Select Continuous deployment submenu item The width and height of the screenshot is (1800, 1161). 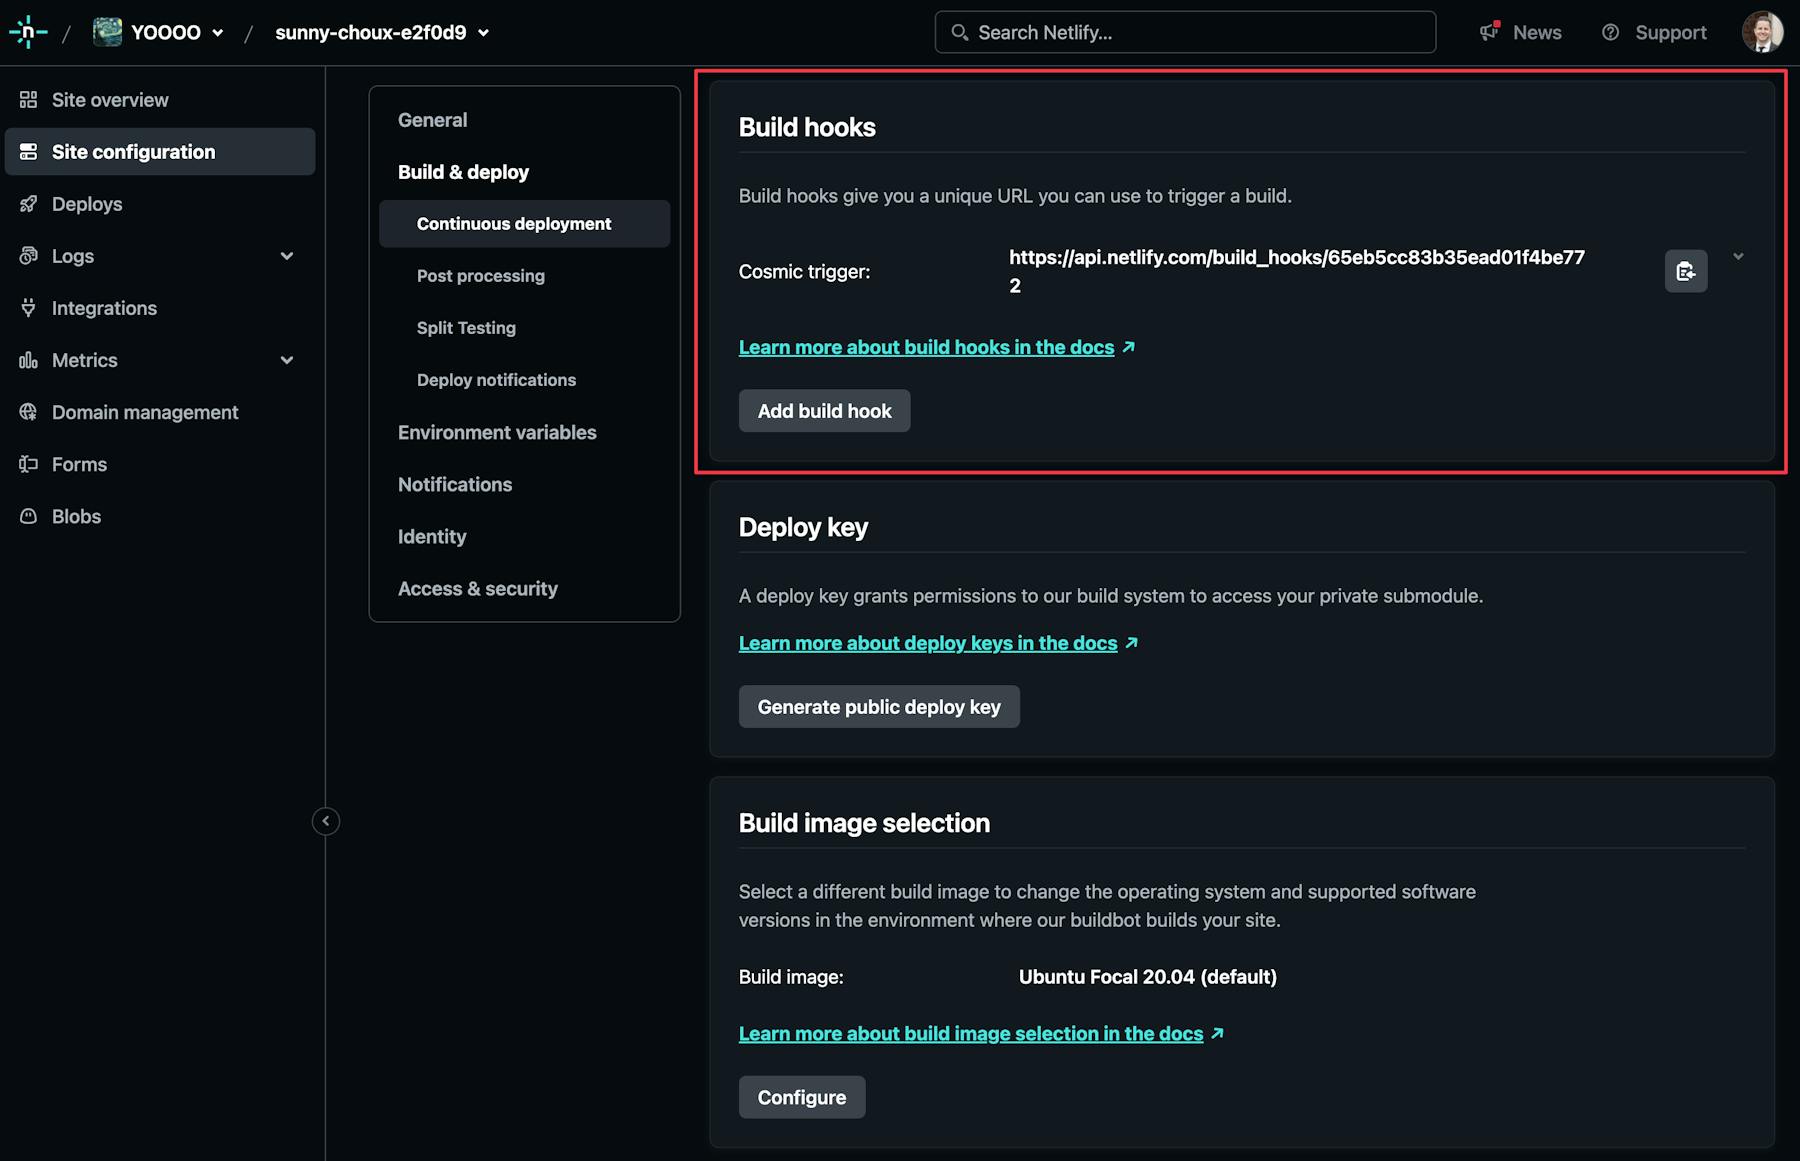(x=524, y=224)
